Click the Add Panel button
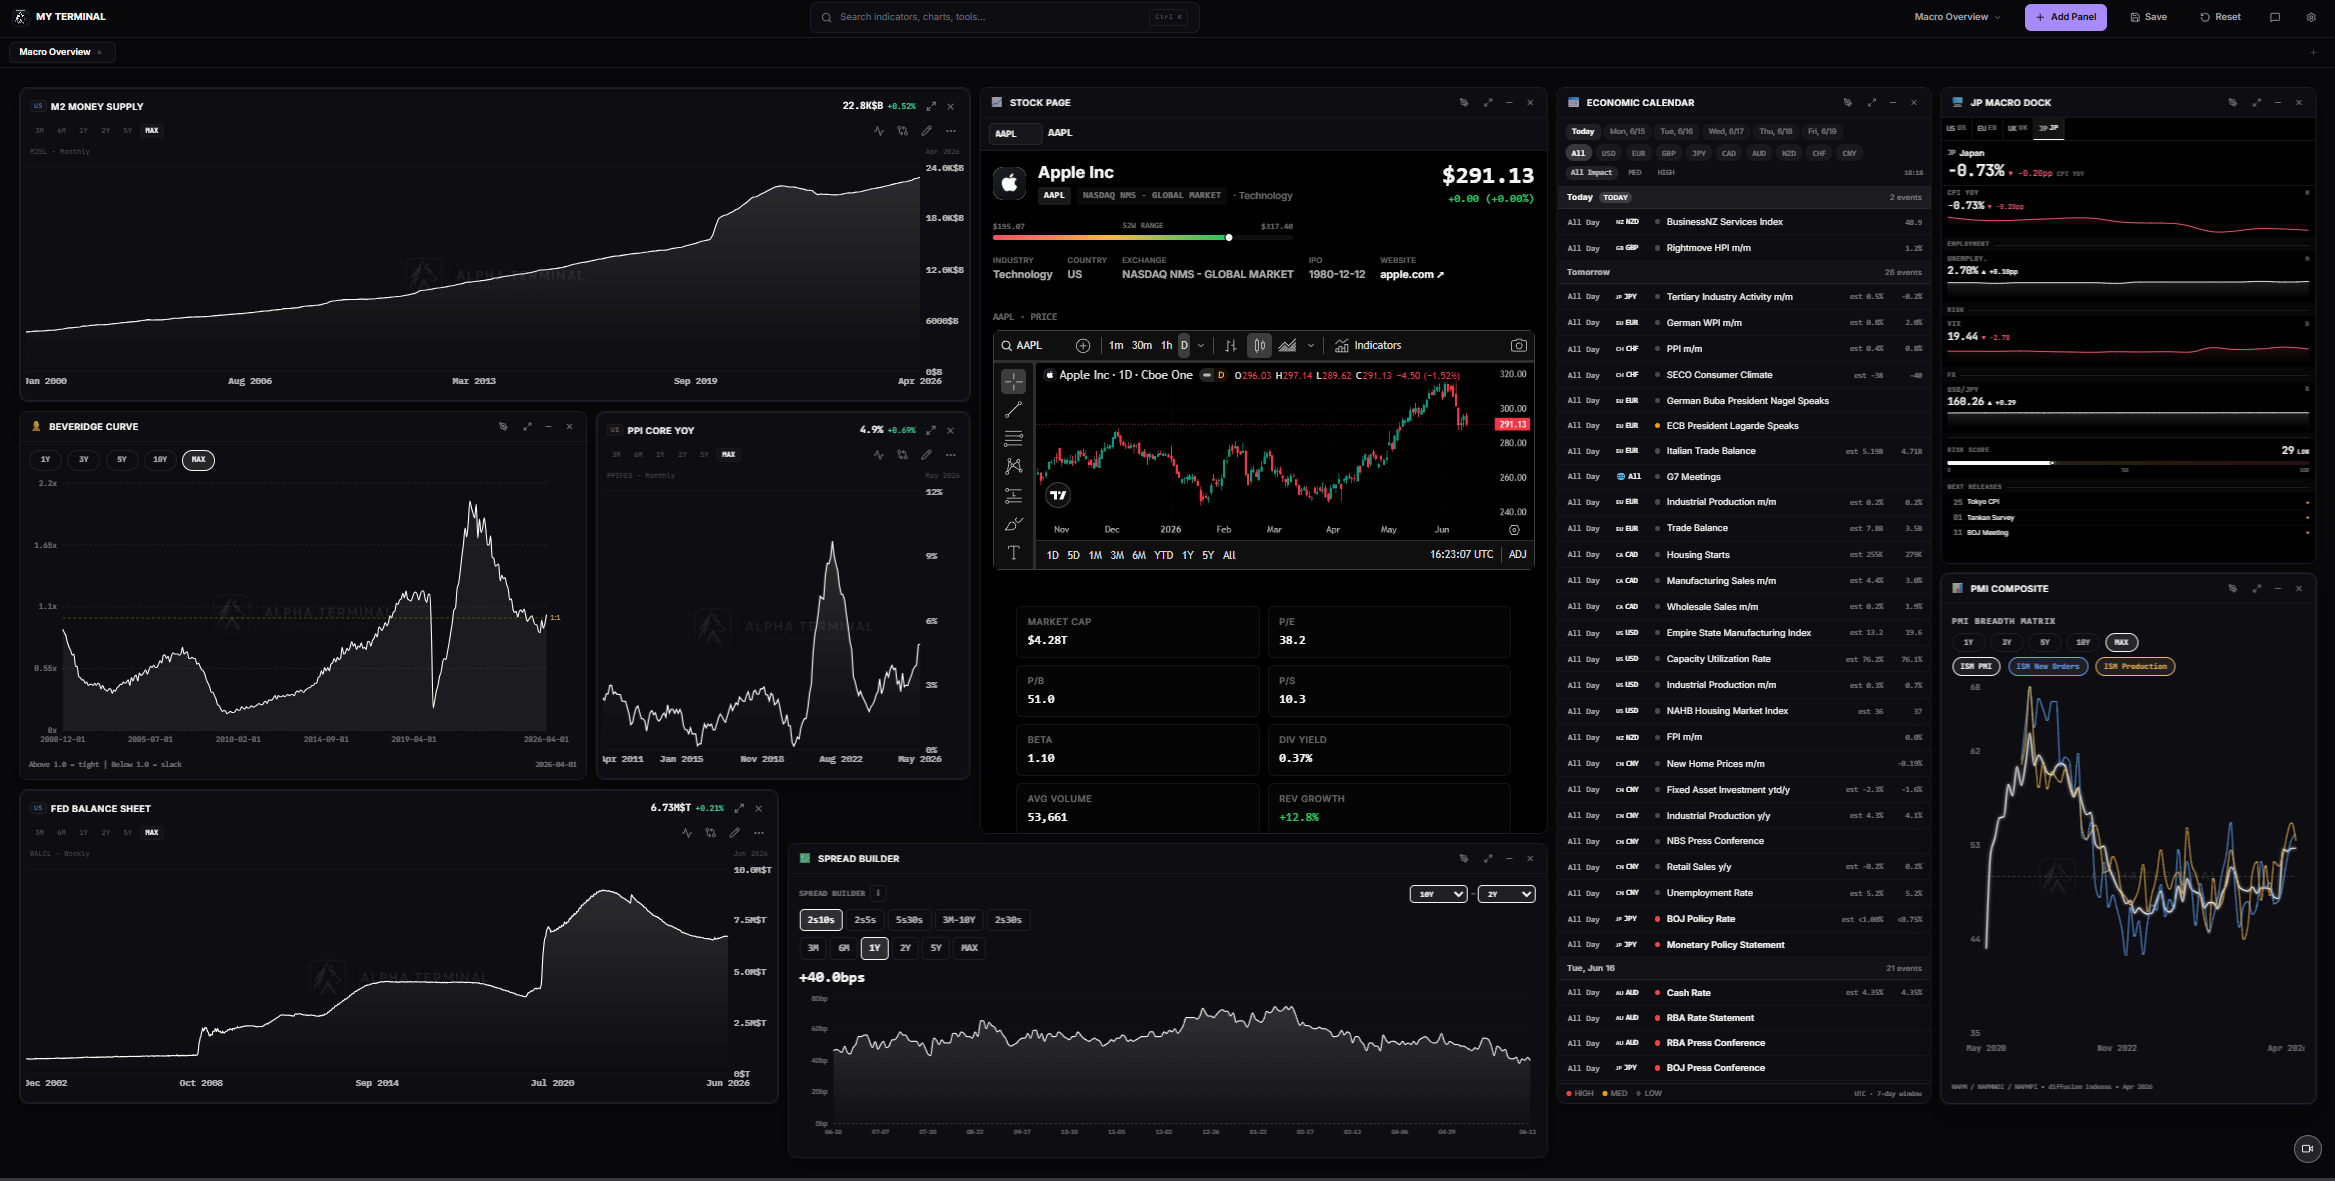 tap(2065, 17)
